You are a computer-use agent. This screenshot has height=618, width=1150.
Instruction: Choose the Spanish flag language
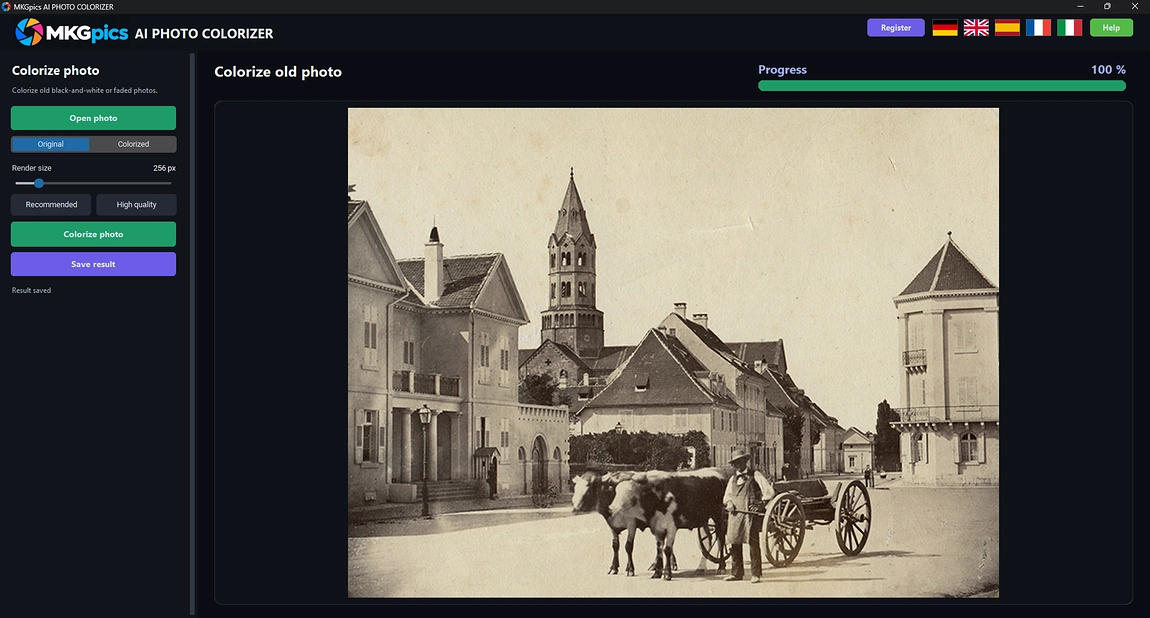[x=1007, y=28]
